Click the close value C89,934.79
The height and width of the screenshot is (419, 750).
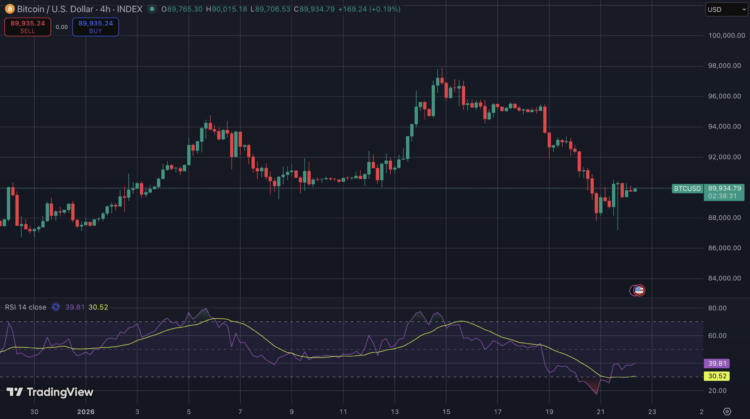click(314, 9)
